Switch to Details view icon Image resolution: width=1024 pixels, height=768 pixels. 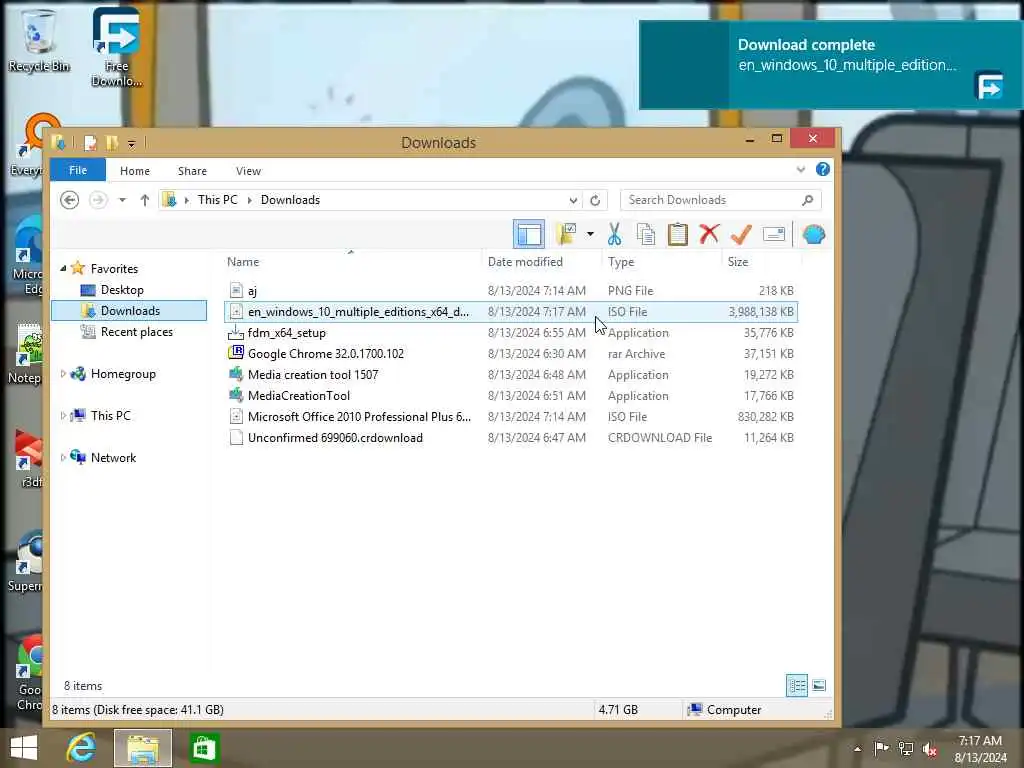[797, 686]
